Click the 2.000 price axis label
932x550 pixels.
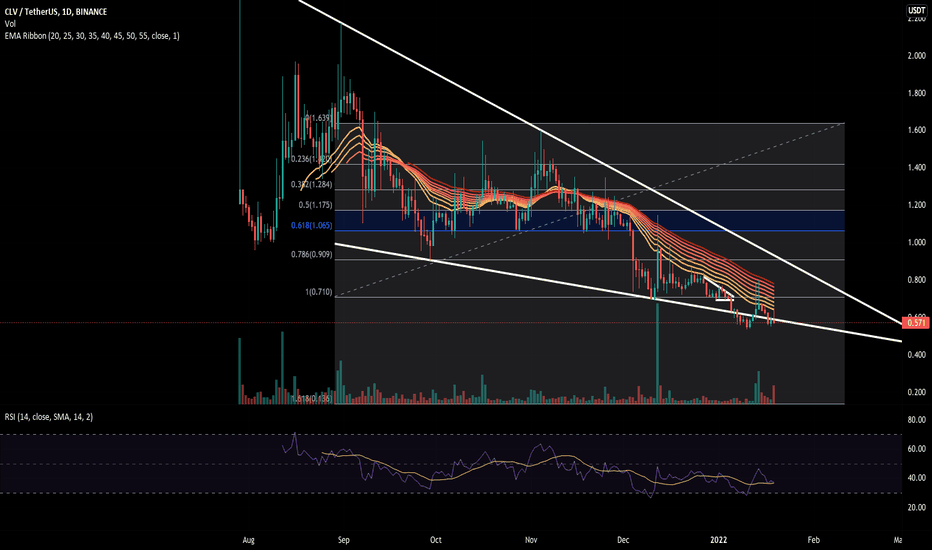[x=917, y=55]
